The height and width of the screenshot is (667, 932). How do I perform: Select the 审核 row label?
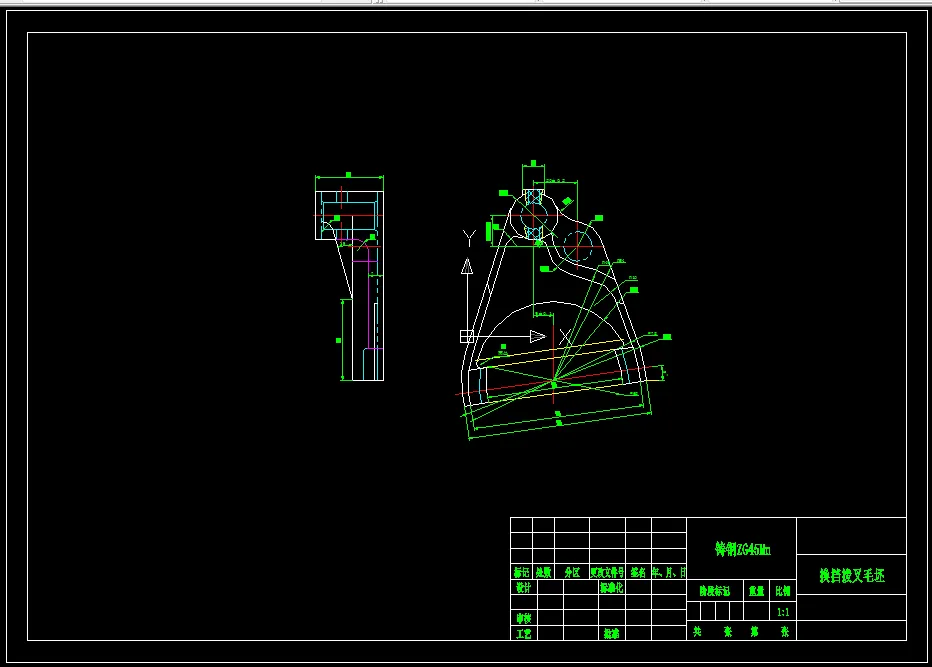pyautogui.click(x=524, y=618)
